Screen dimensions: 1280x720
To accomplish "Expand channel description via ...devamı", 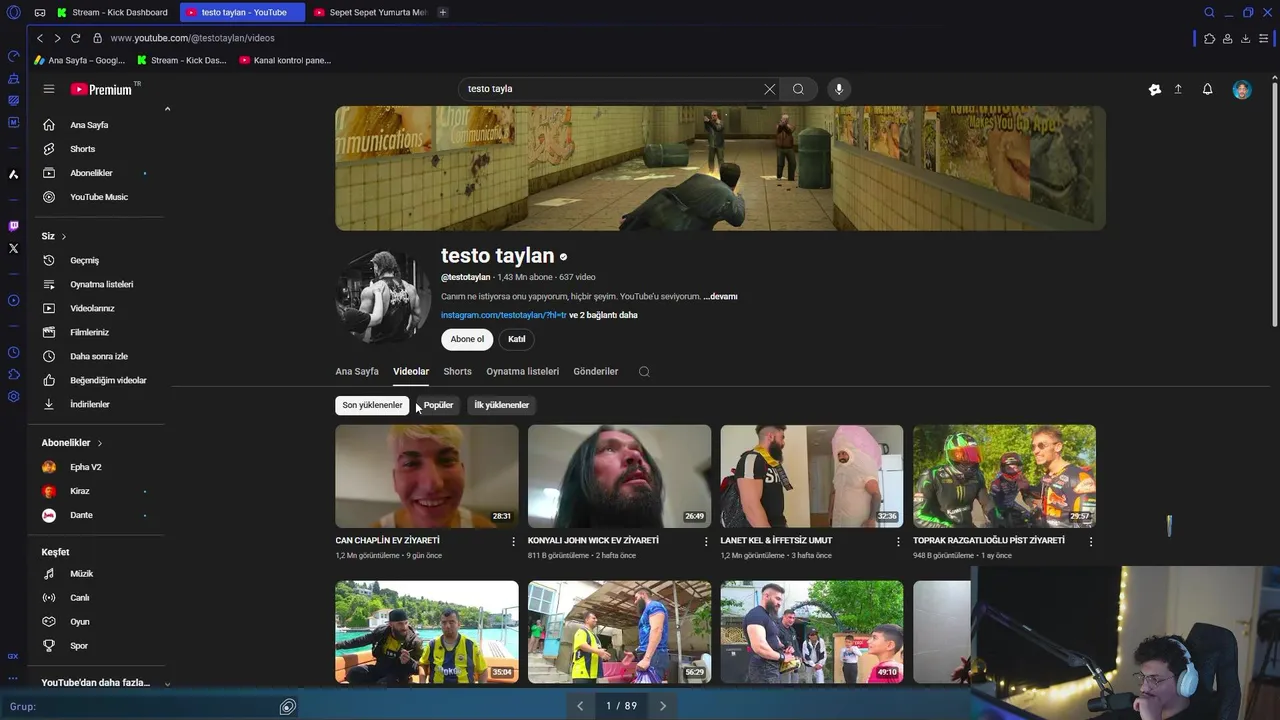I will [720, 297].
